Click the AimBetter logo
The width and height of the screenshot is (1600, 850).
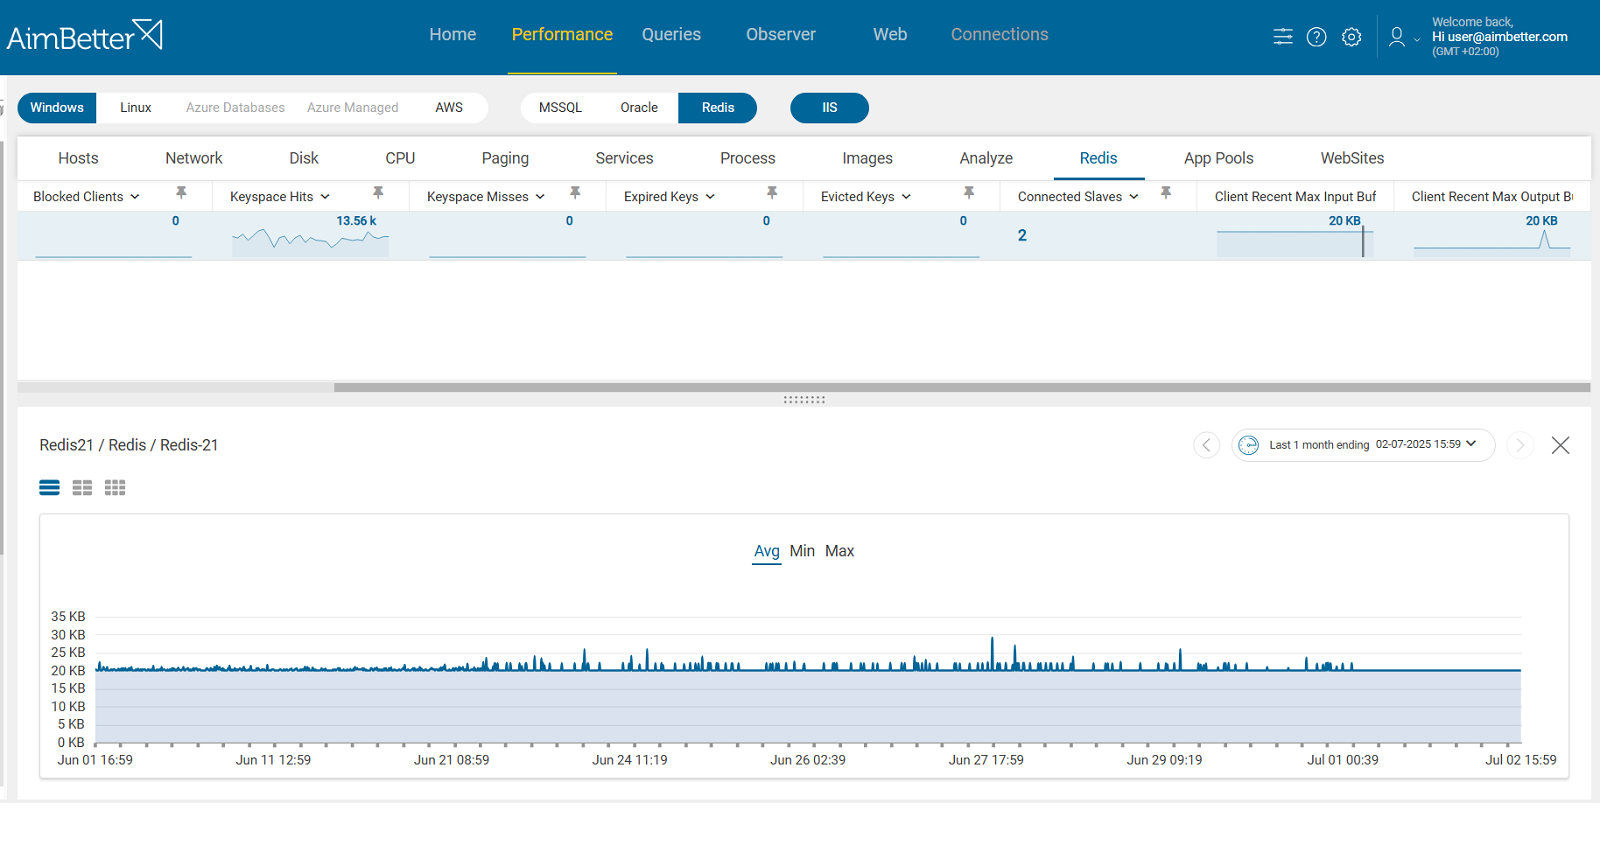(85, 36)
